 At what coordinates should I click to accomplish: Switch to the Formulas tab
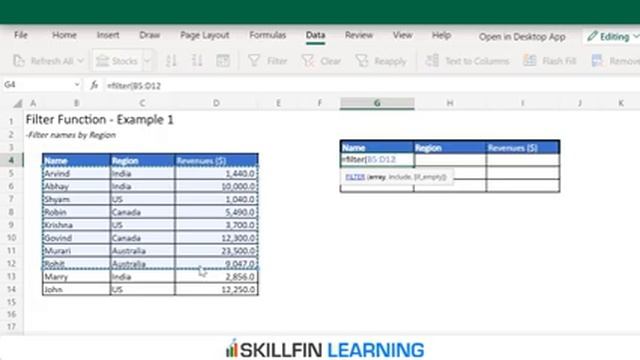coord(267,36)
